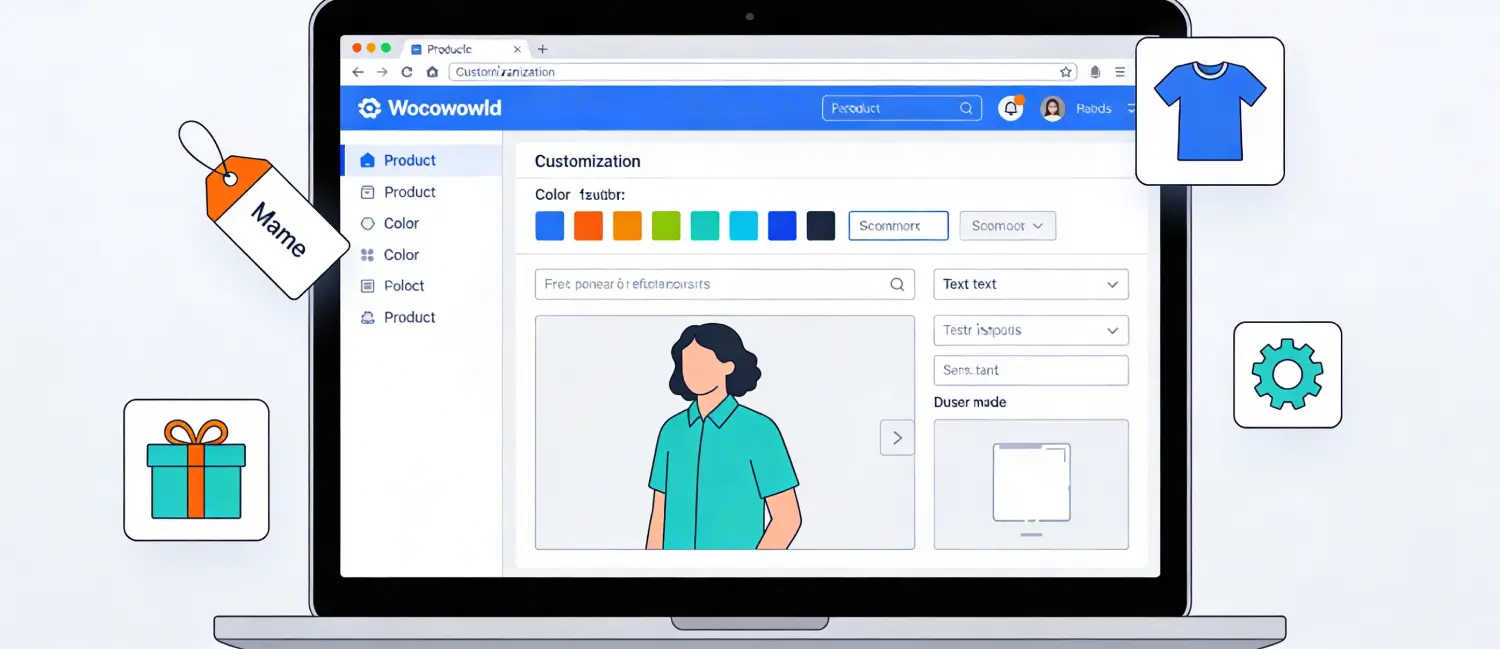Open the Scomoot dropdown
1500x649 pixels.
click(x=1007, y=226)
